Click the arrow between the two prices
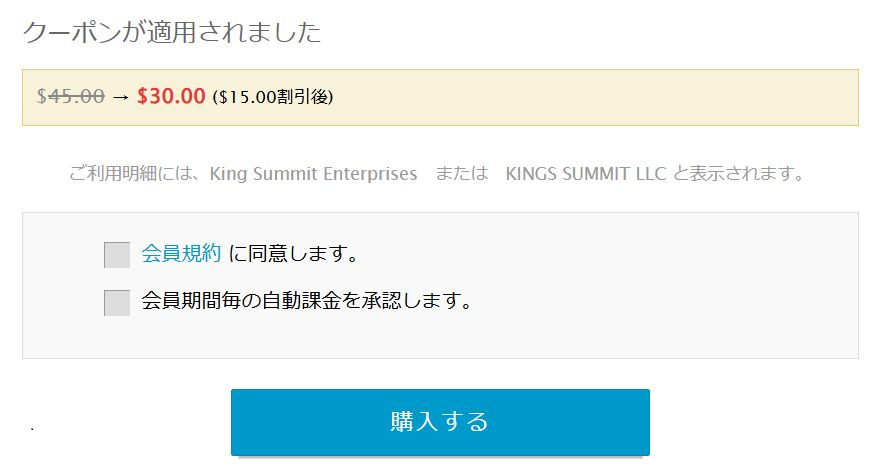The width and height of the screenshot is (871, 476). pos(121,97)
